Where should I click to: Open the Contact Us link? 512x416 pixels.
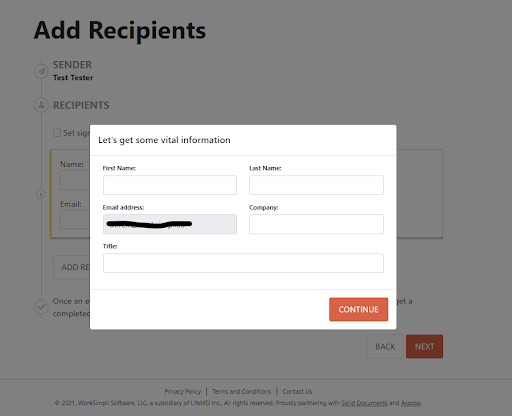[x=297, y=391]
